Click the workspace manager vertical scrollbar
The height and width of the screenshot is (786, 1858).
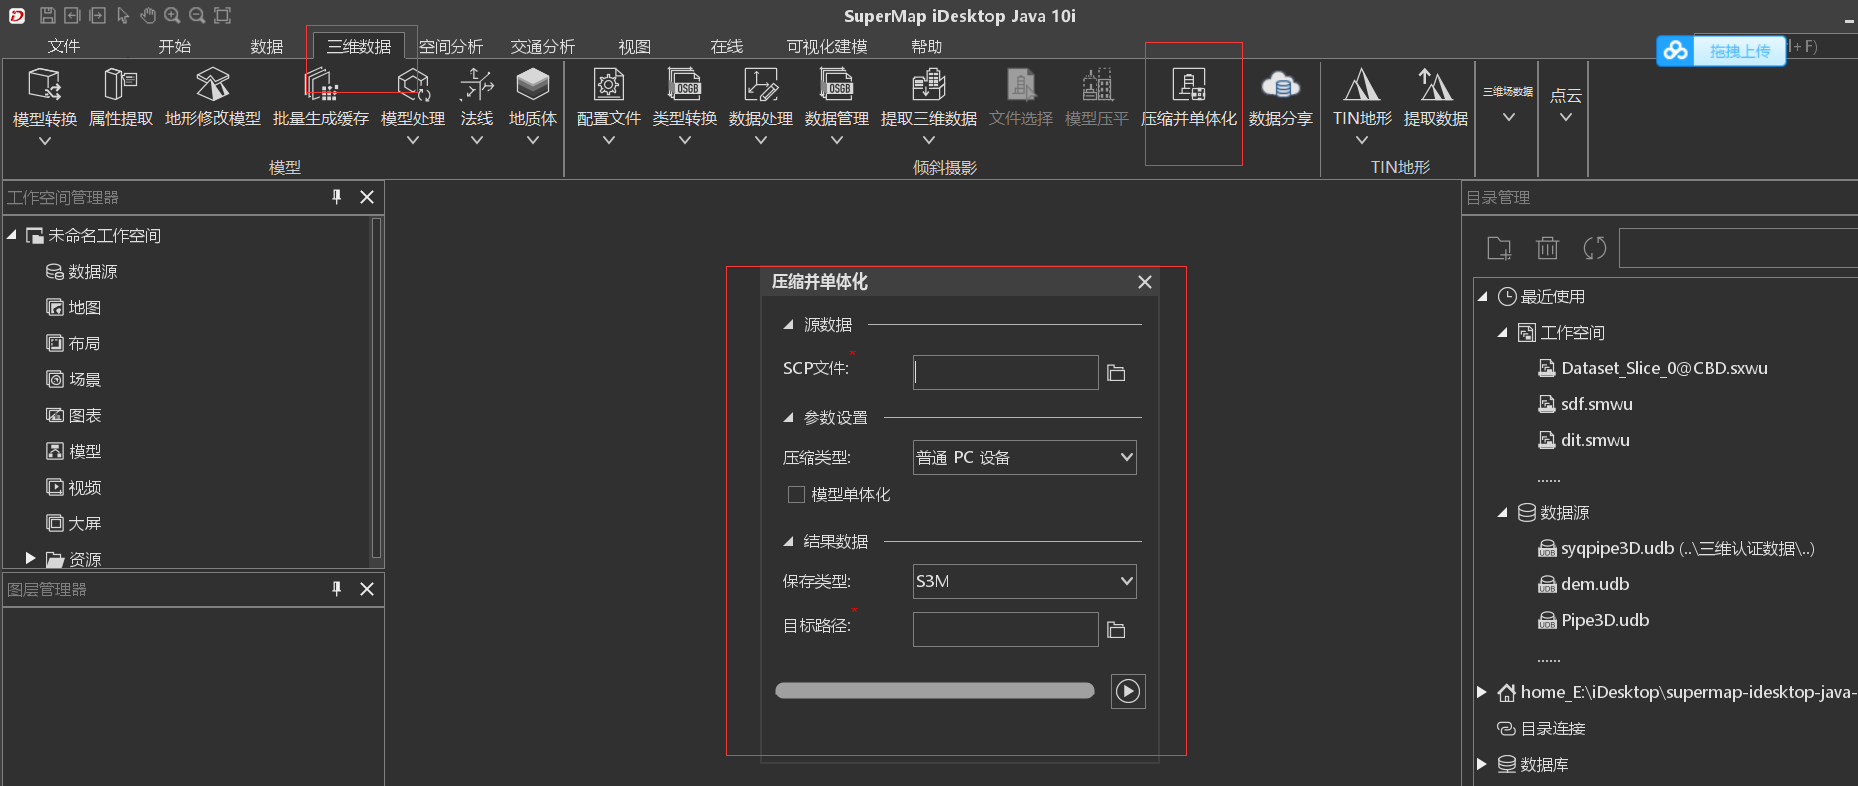coord(376,388)
